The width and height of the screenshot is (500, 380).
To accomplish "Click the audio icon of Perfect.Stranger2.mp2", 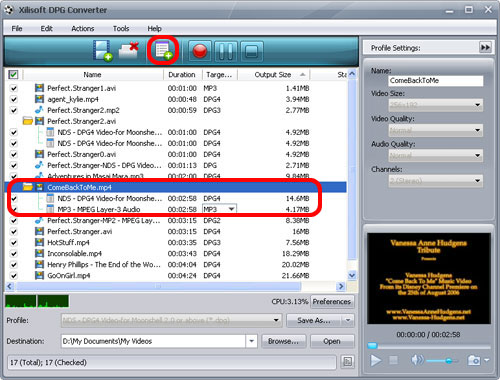I will click(x=39, y=110).
